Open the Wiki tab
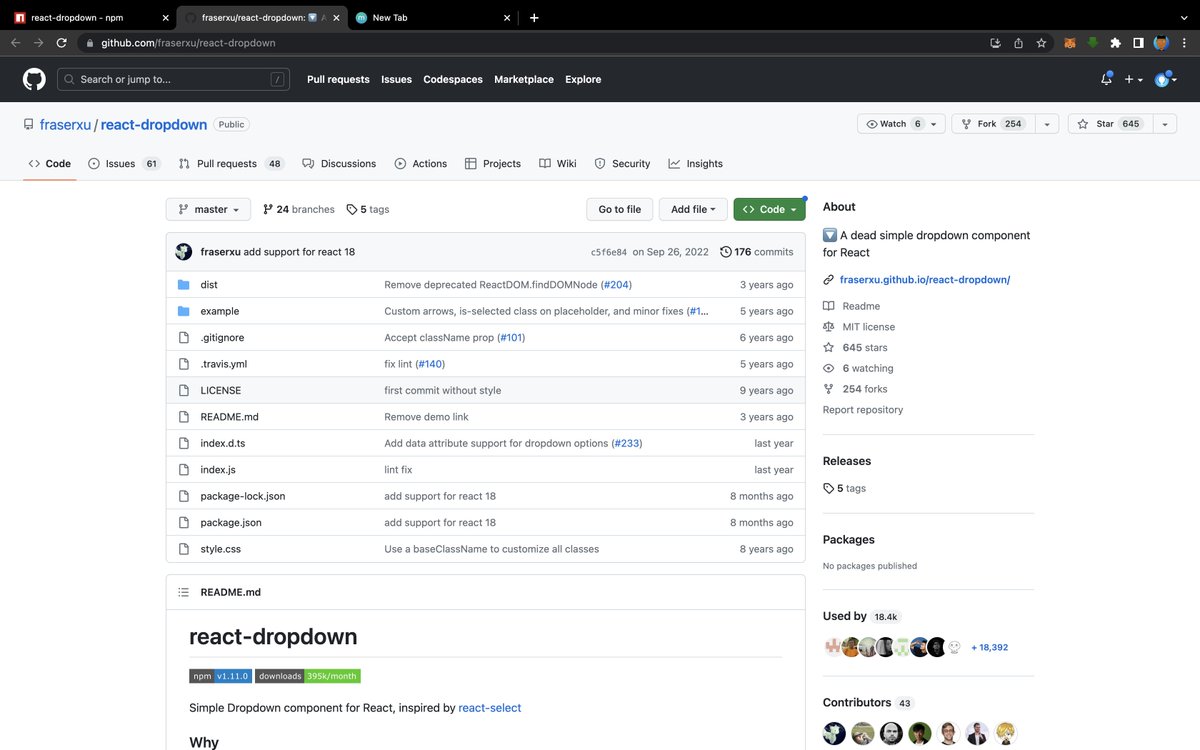The image size is (1200, 750). pos(558,163)
